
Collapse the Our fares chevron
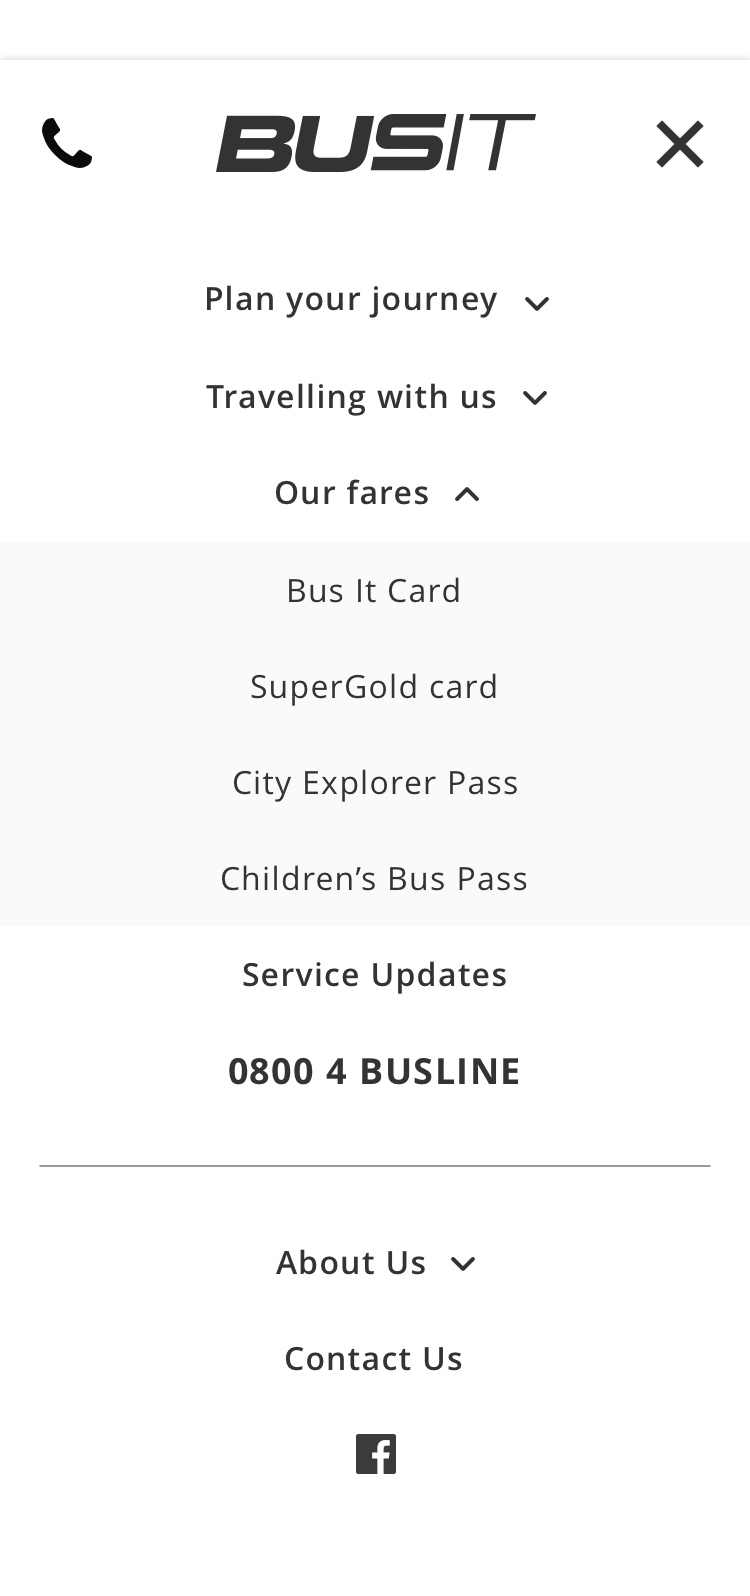[x=467, y=494]
